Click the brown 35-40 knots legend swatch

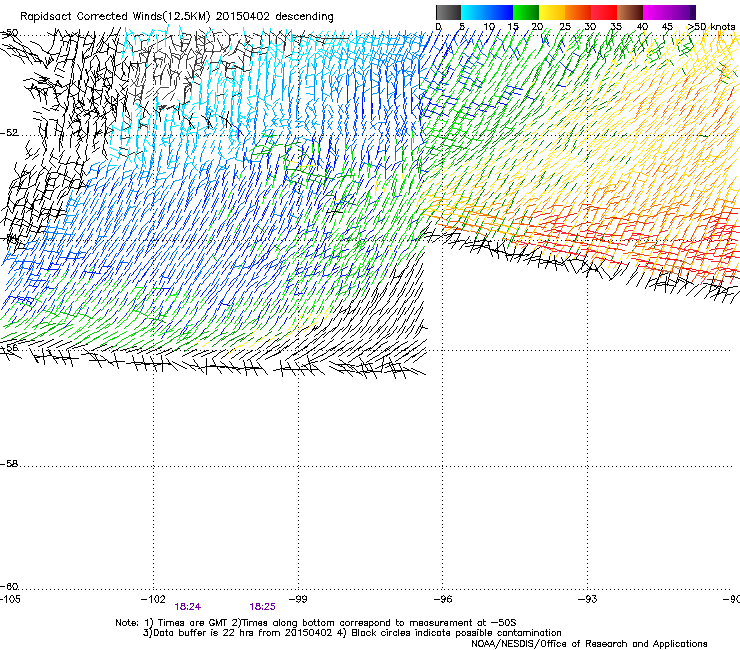[630, 12]
